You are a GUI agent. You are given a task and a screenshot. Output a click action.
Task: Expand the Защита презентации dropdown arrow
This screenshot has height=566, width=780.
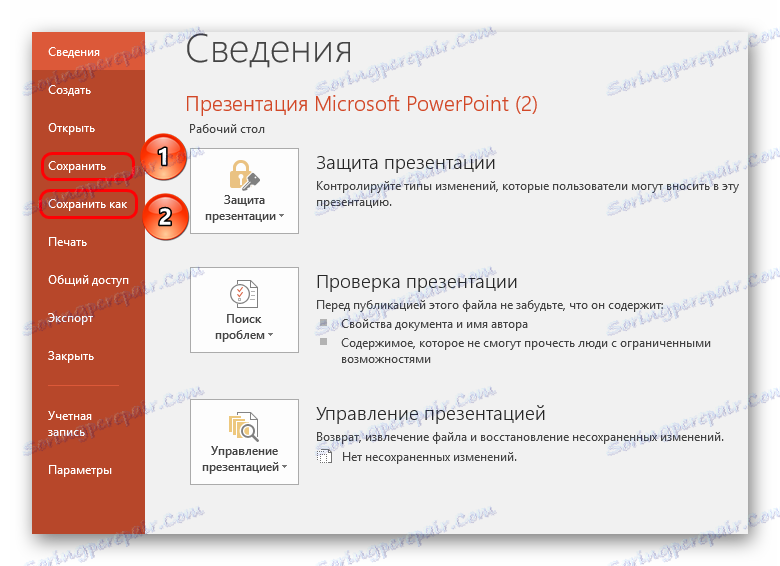[282, 216]
